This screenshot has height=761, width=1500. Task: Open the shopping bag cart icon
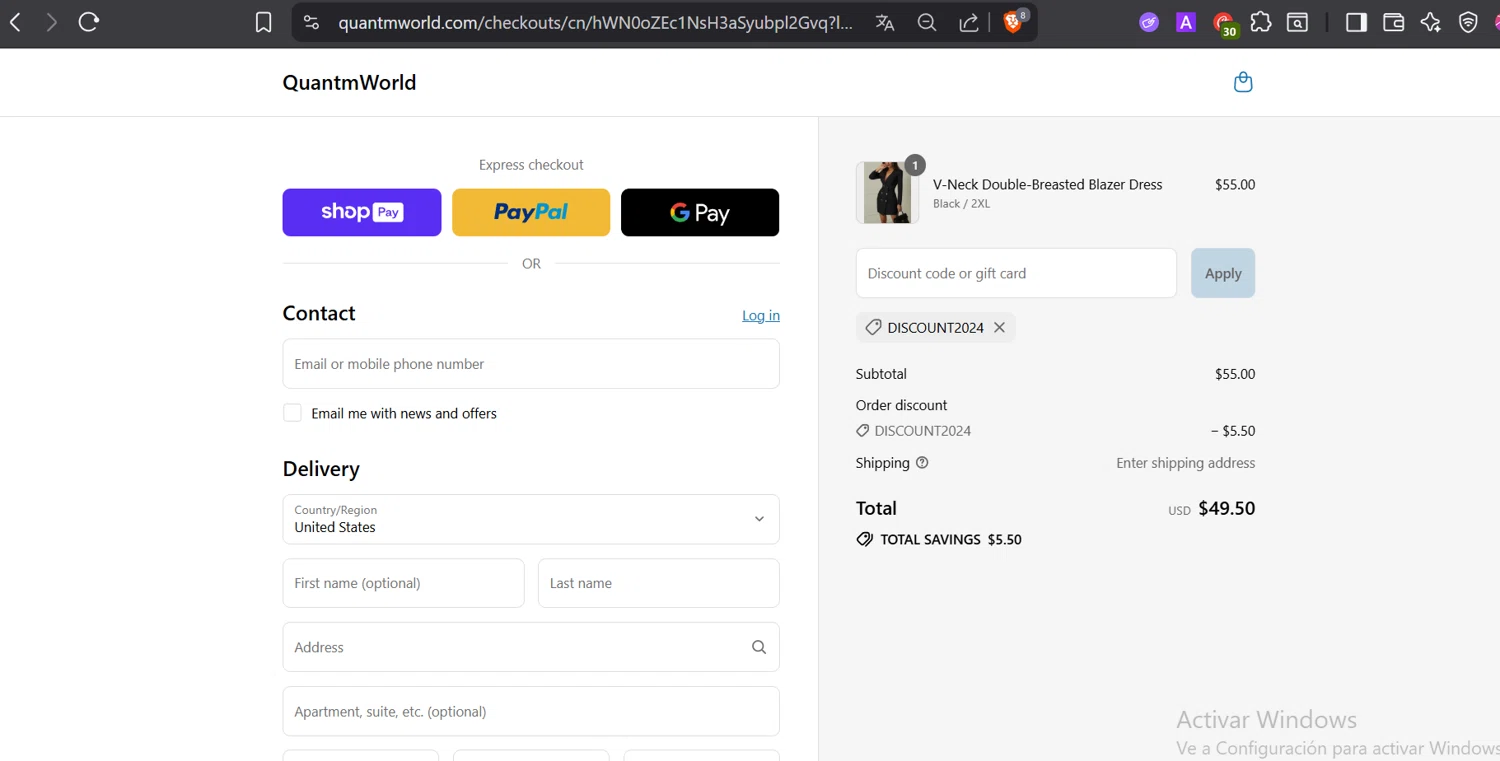(x=1243, y=82)
